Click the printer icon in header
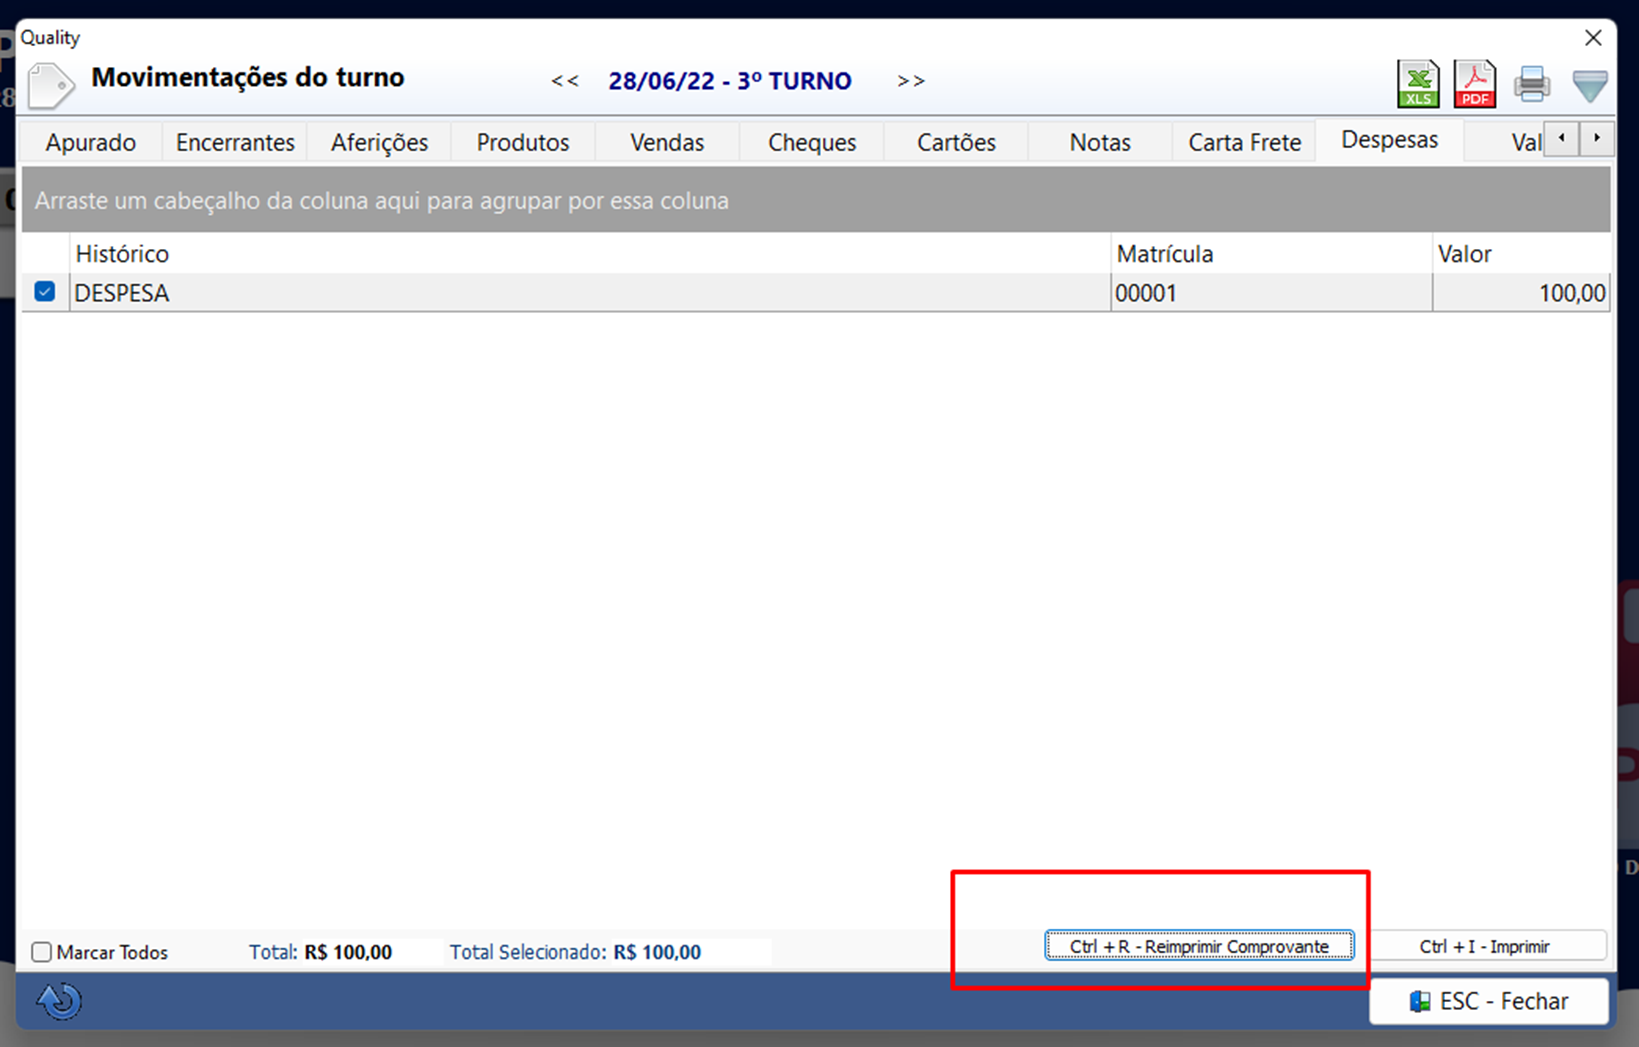Image resolution: width=1639 pixels, height=1047 pixels. (1532, 84)
